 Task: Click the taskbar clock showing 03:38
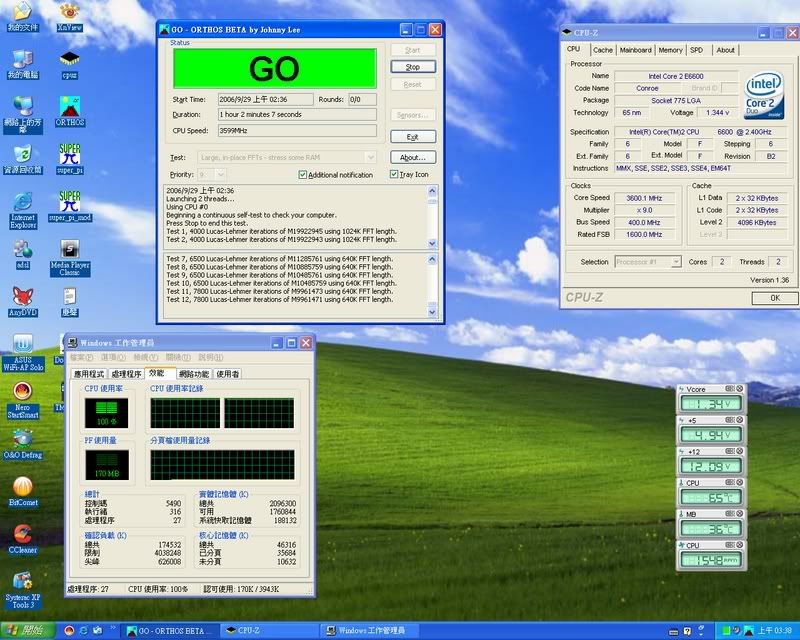pos(774,631)
